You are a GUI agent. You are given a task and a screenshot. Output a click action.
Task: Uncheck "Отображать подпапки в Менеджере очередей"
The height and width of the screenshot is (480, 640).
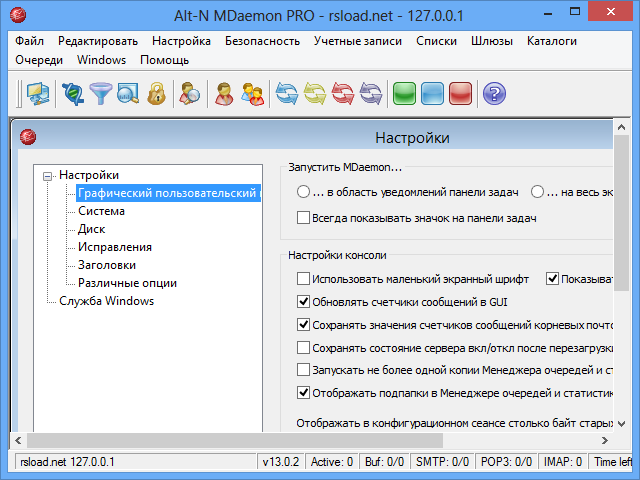[x=303, y=393]
